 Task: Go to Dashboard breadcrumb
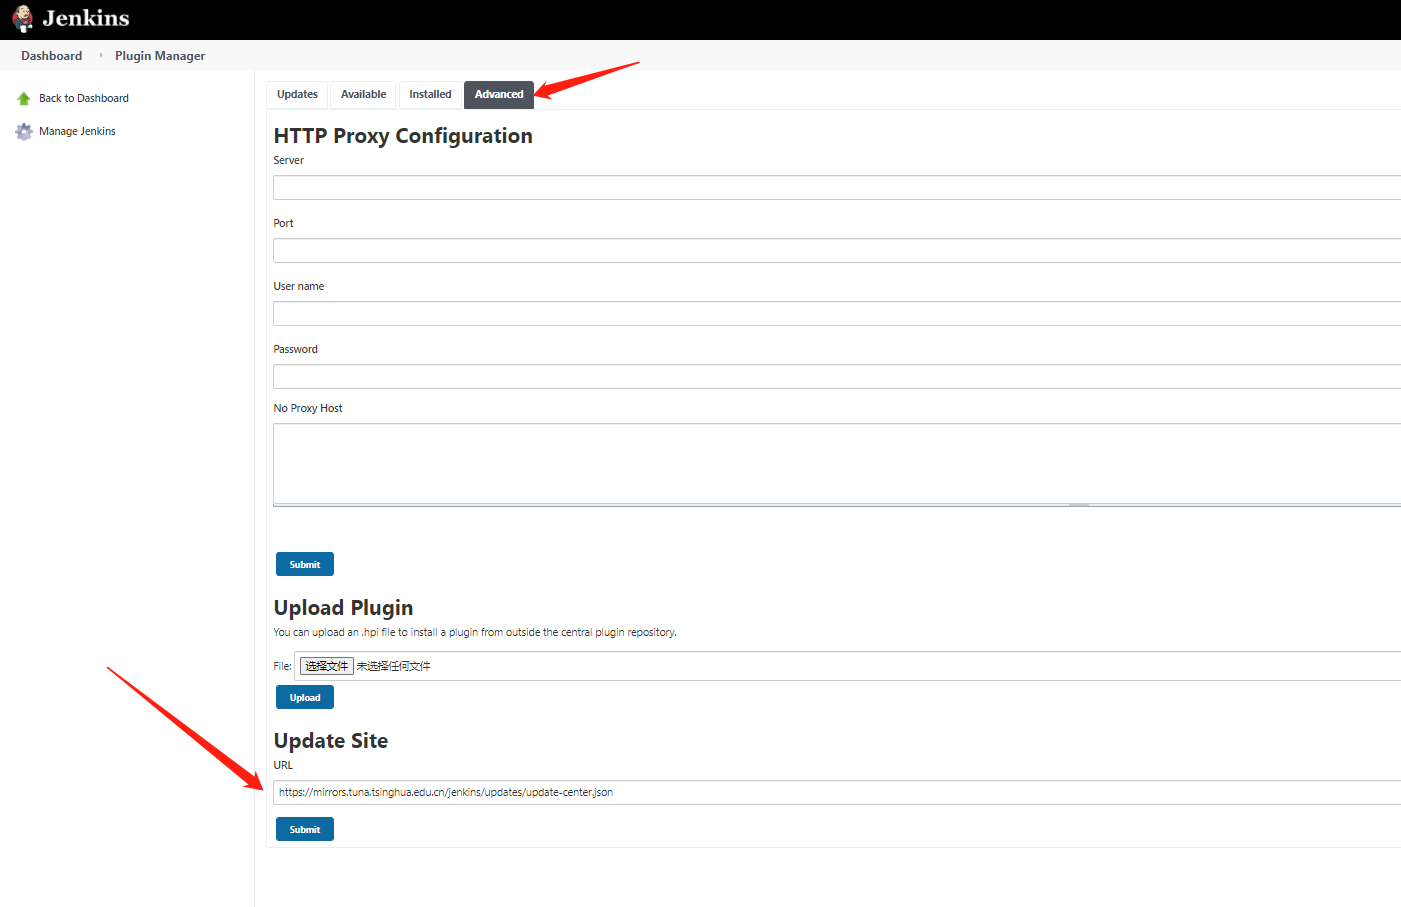[52, 56]
